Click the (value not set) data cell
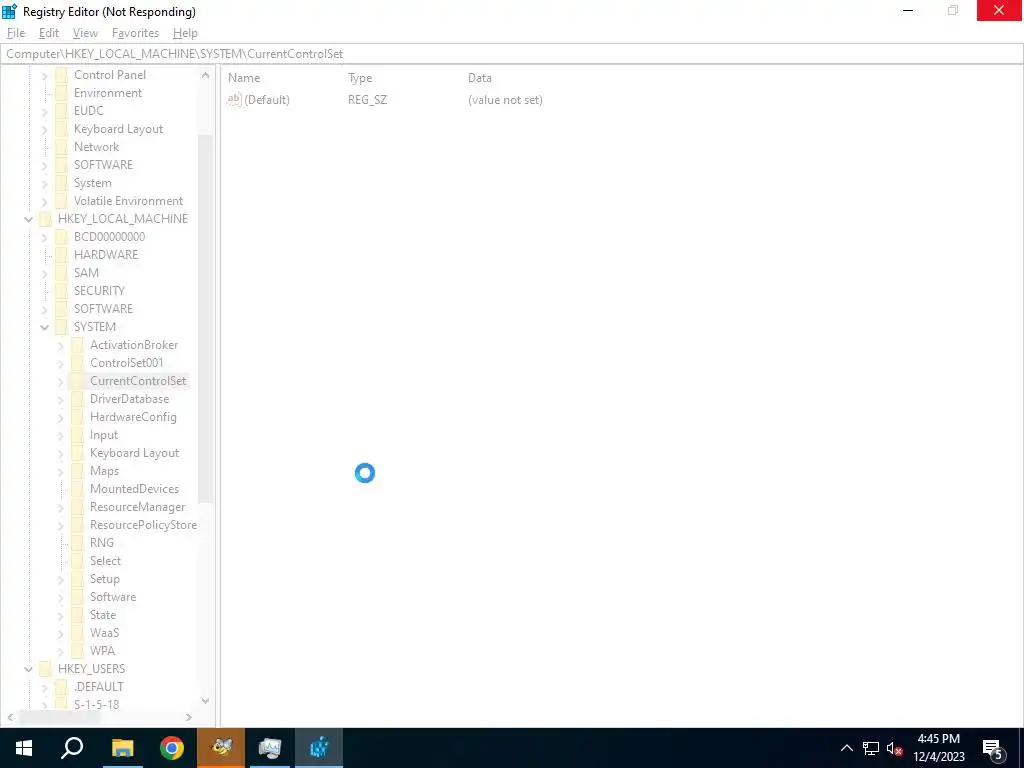The height and width of the screenshot is (768, 1024). click(505, 100)
